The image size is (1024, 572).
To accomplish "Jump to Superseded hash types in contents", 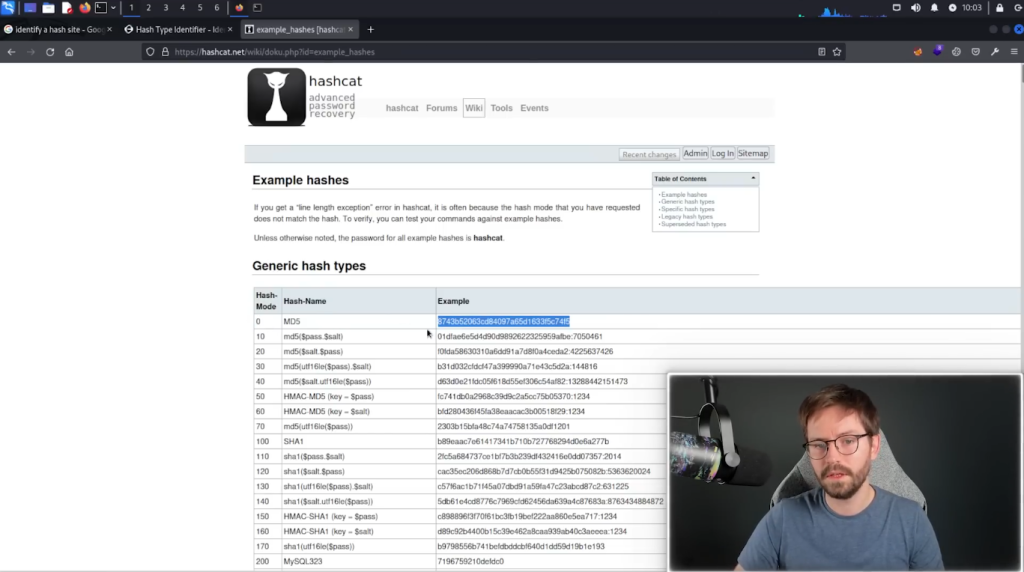I will [693, 224].
